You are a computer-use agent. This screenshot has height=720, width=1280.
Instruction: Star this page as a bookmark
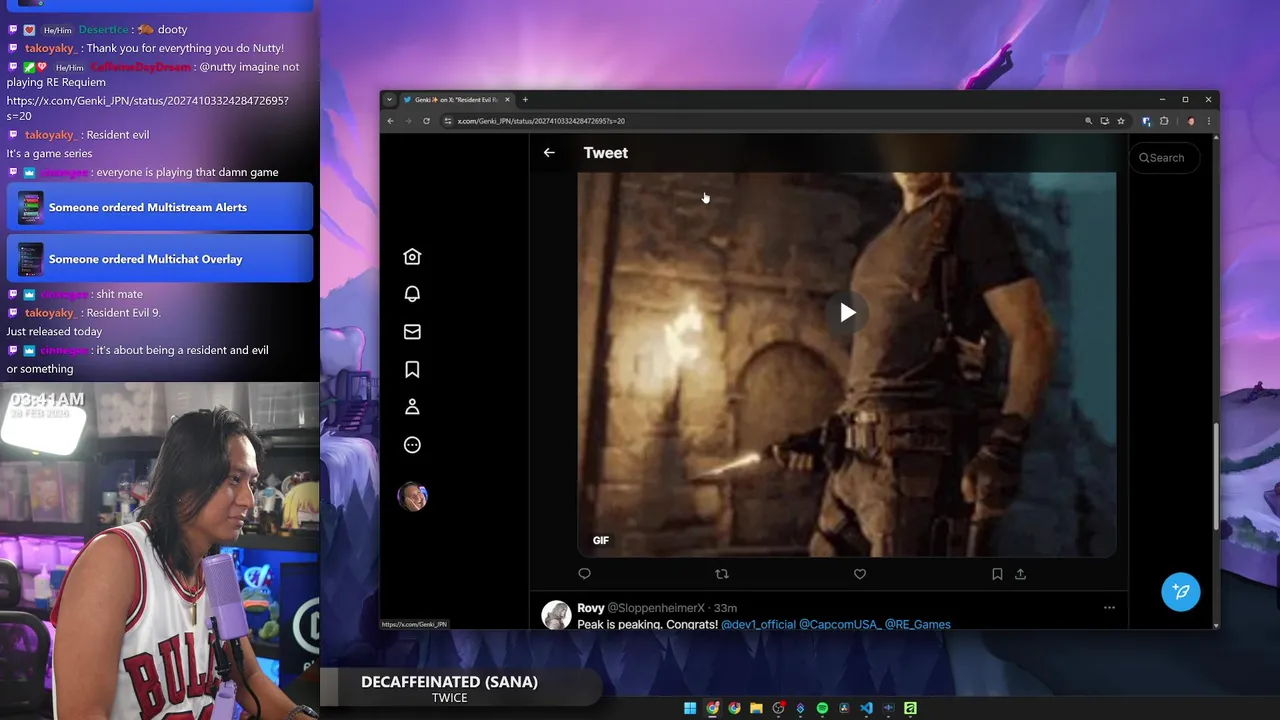tap(1121, 121)
